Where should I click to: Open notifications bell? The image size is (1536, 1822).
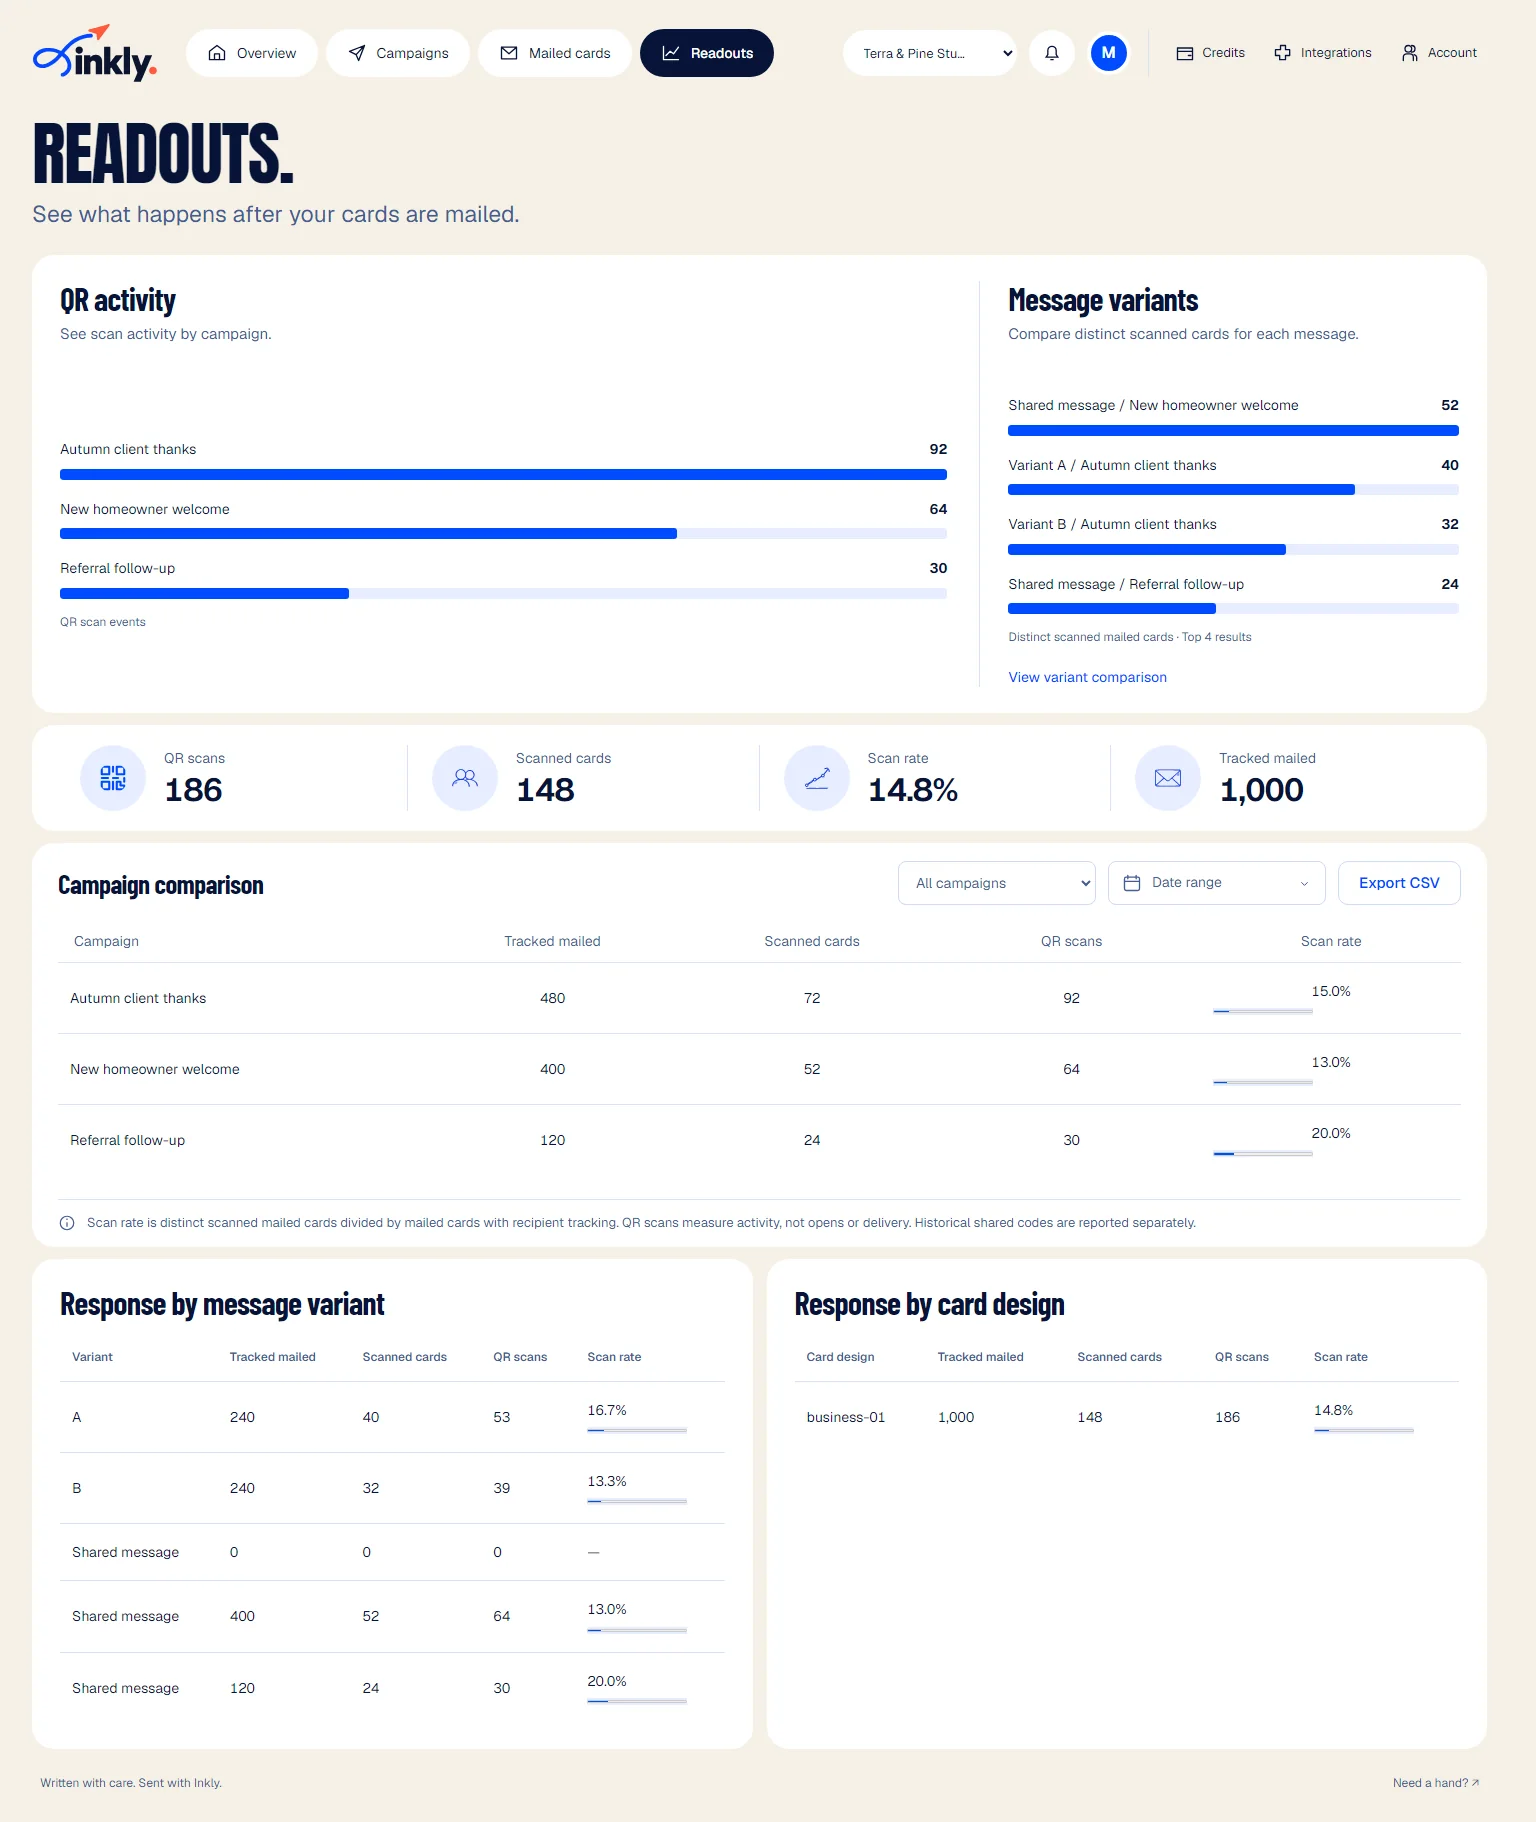1052,53
